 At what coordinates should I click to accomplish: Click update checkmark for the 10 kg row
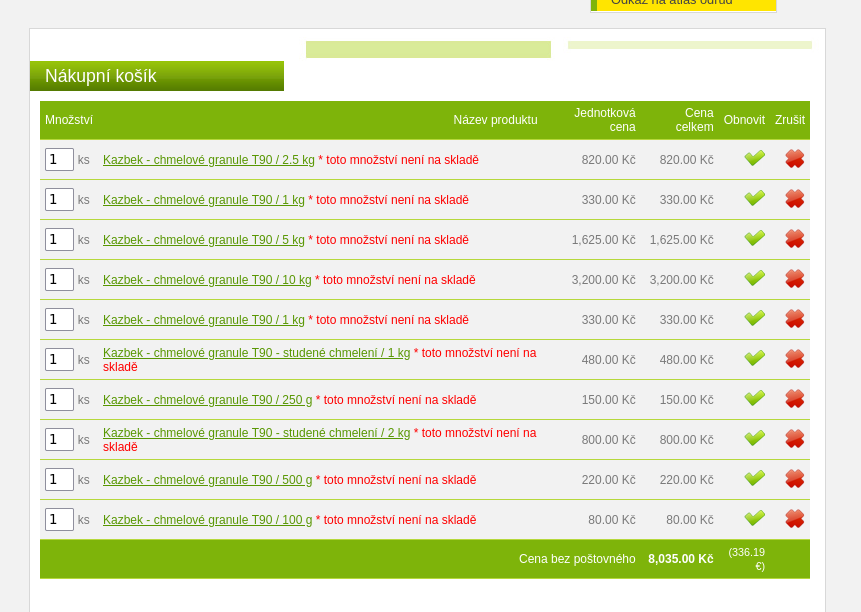[754, 279]
